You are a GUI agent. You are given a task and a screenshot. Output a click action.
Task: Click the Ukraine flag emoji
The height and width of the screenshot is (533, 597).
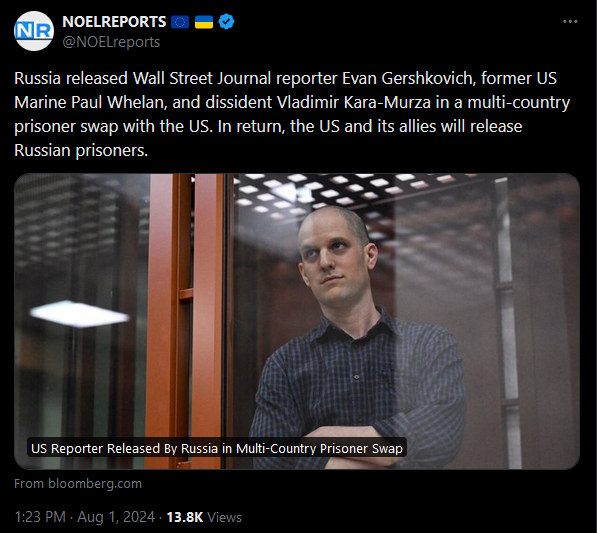(x=204, y=22)
